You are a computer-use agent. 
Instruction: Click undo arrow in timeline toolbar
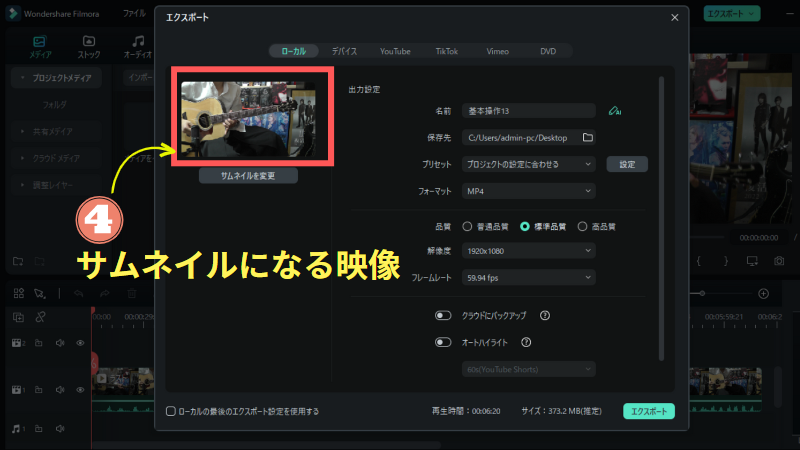(79, 293)
